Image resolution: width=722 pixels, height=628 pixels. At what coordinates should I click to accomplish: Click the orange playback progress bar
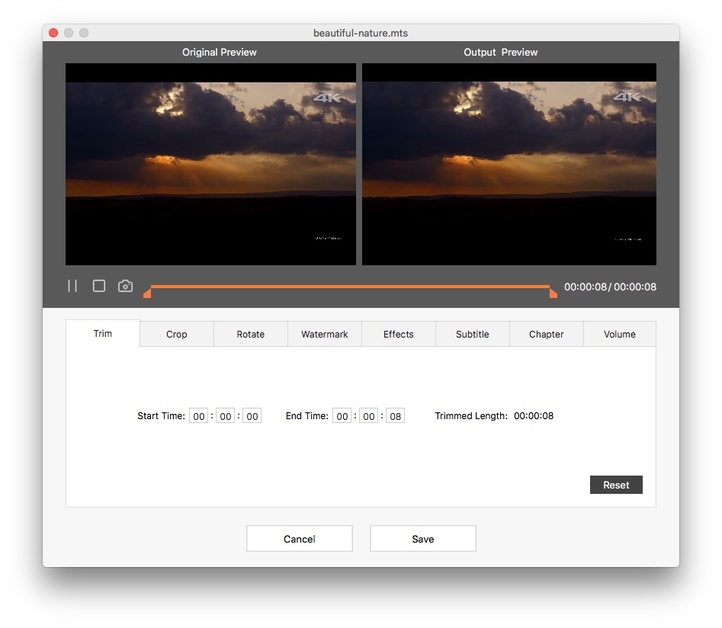pyautogui.click(x=350, y=286)
